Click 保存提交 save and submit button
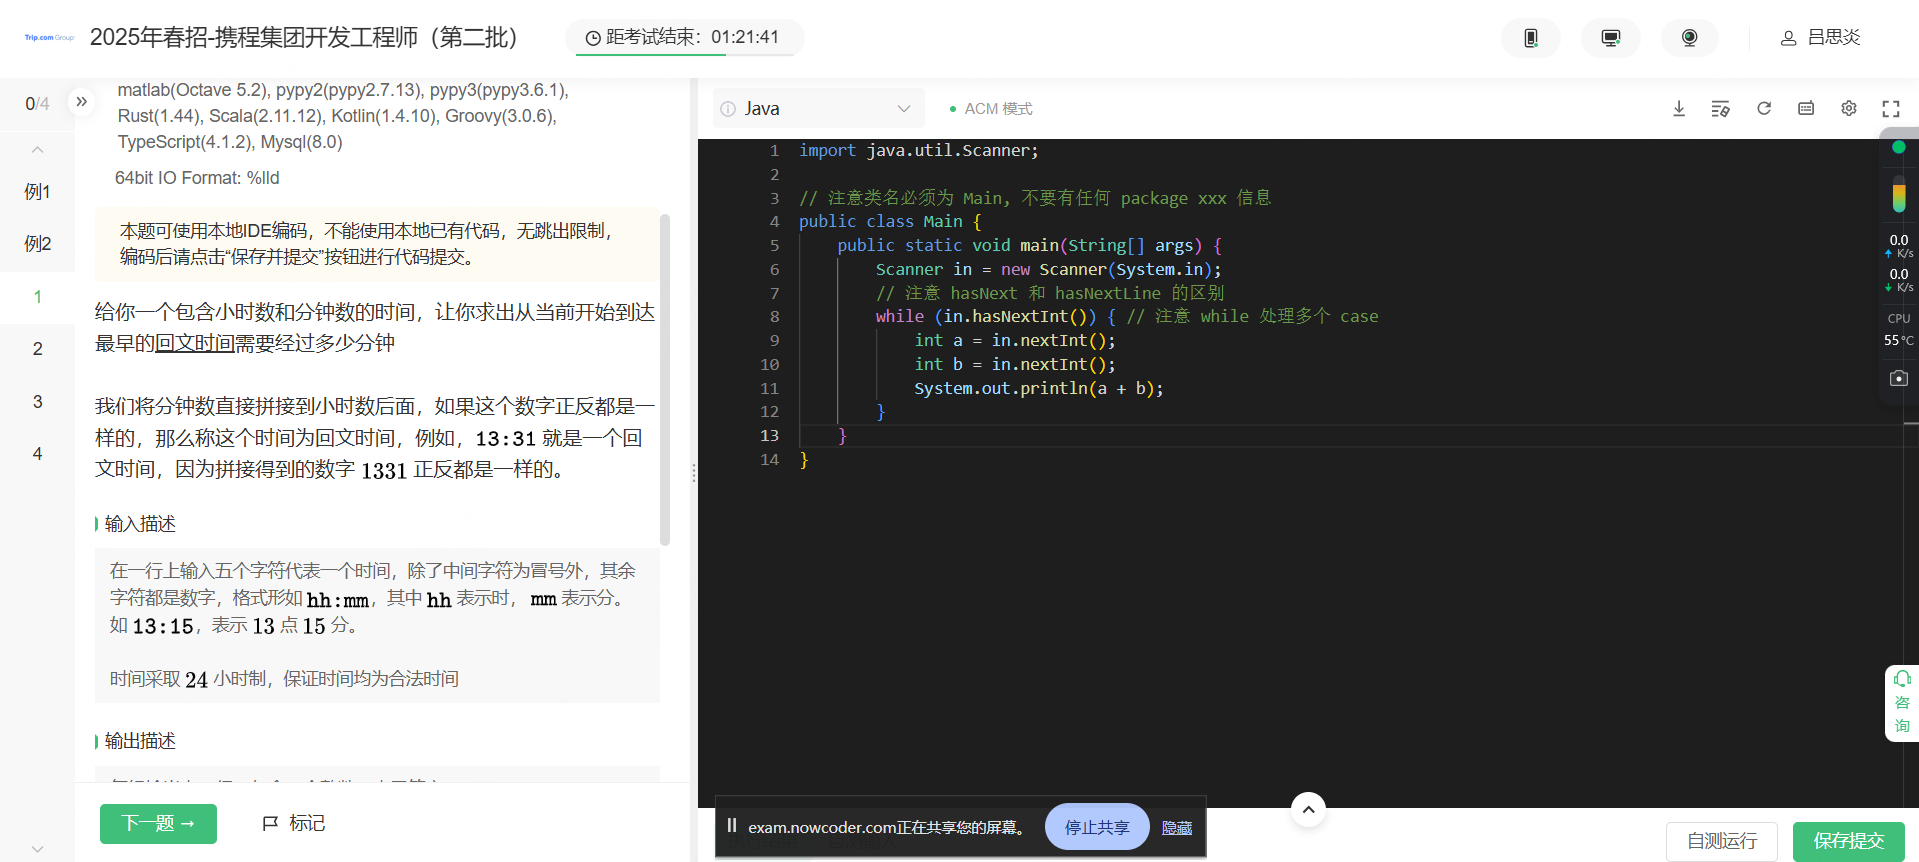The image size is (1919, 862). 1849,841
